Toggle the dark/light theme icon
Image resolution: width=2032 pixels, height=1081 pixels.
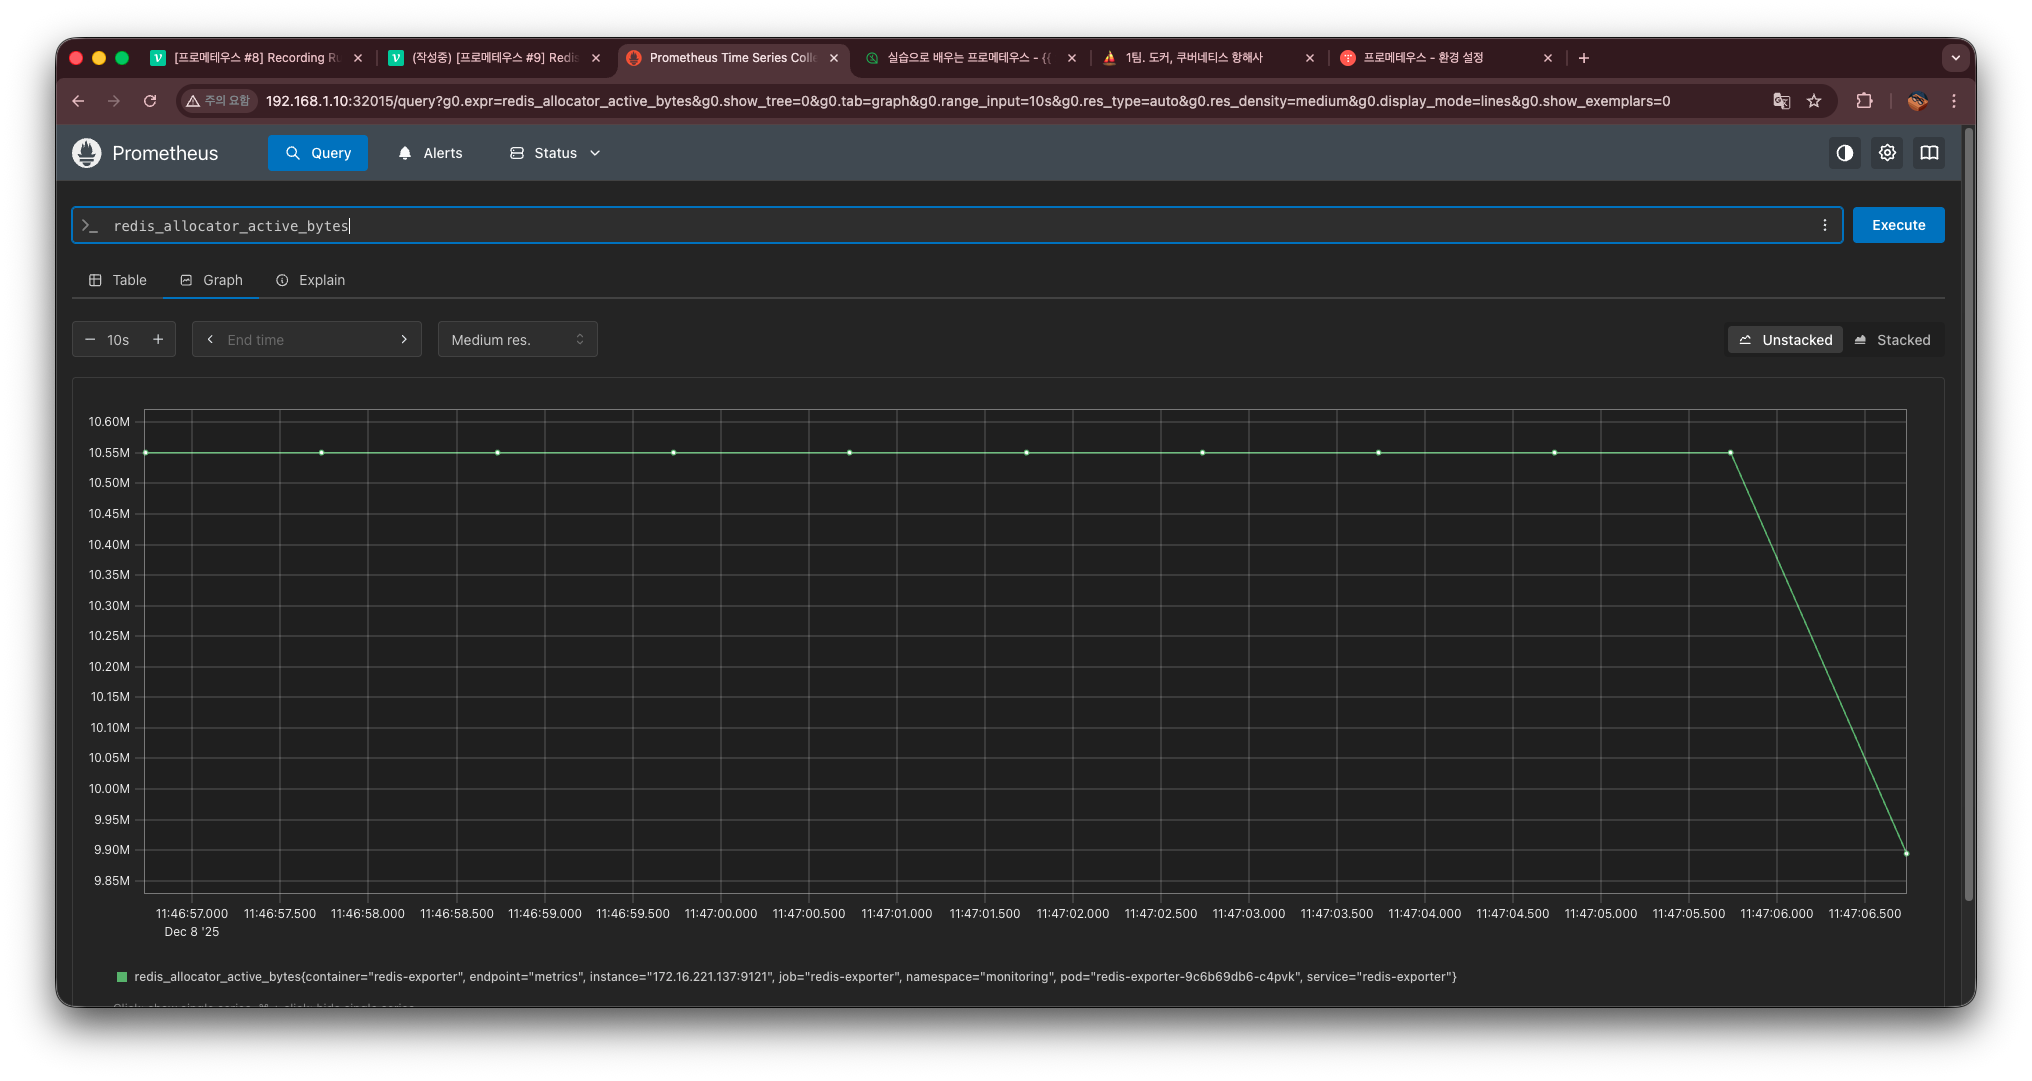click(x=1844, y=153)
